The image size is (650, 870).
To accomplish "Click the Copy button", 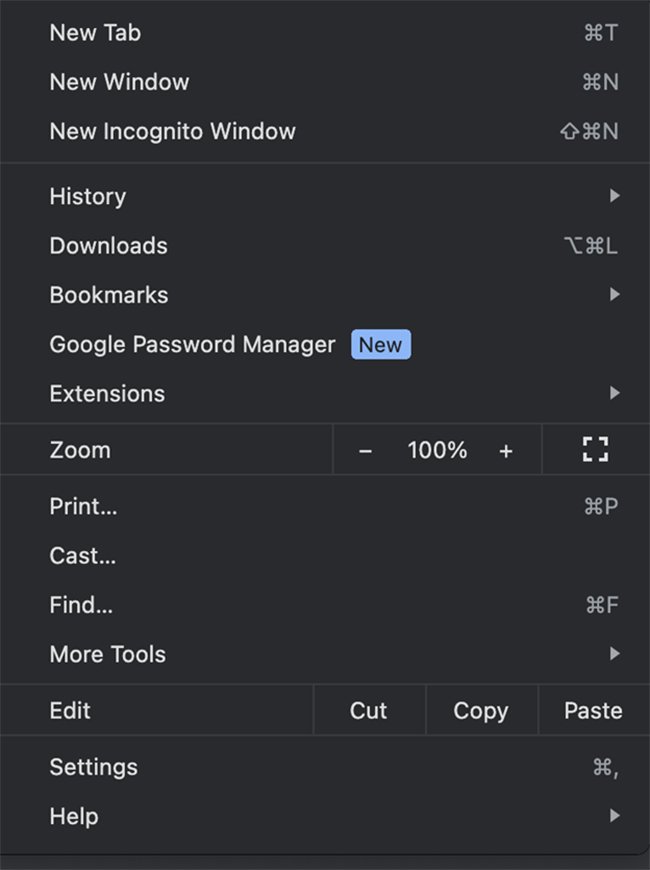I will pyautogui.click(x=481, y=711).
